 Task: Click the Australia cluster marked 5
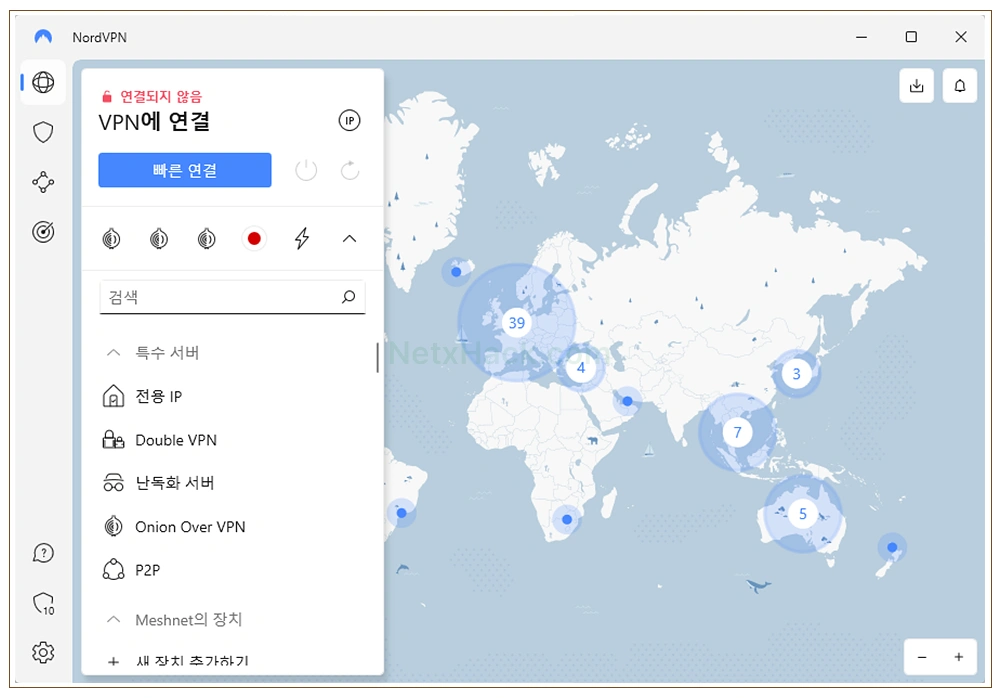click(803, 514)
